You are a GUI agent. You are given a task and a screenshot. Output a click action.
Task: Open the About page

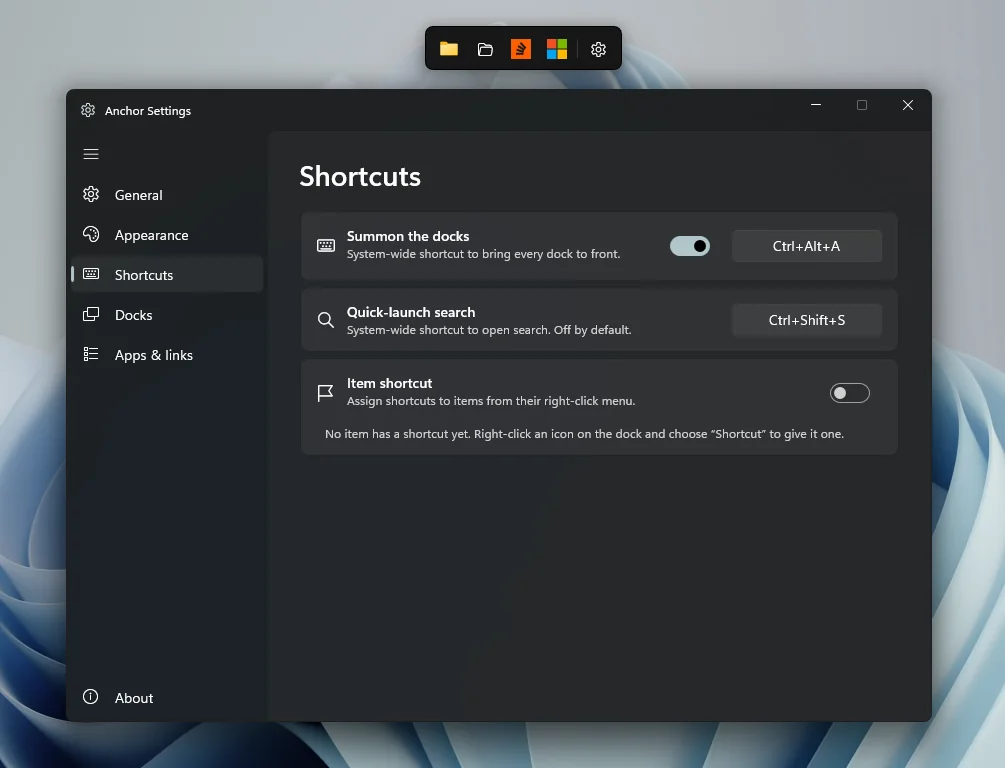tap(167, 697)
